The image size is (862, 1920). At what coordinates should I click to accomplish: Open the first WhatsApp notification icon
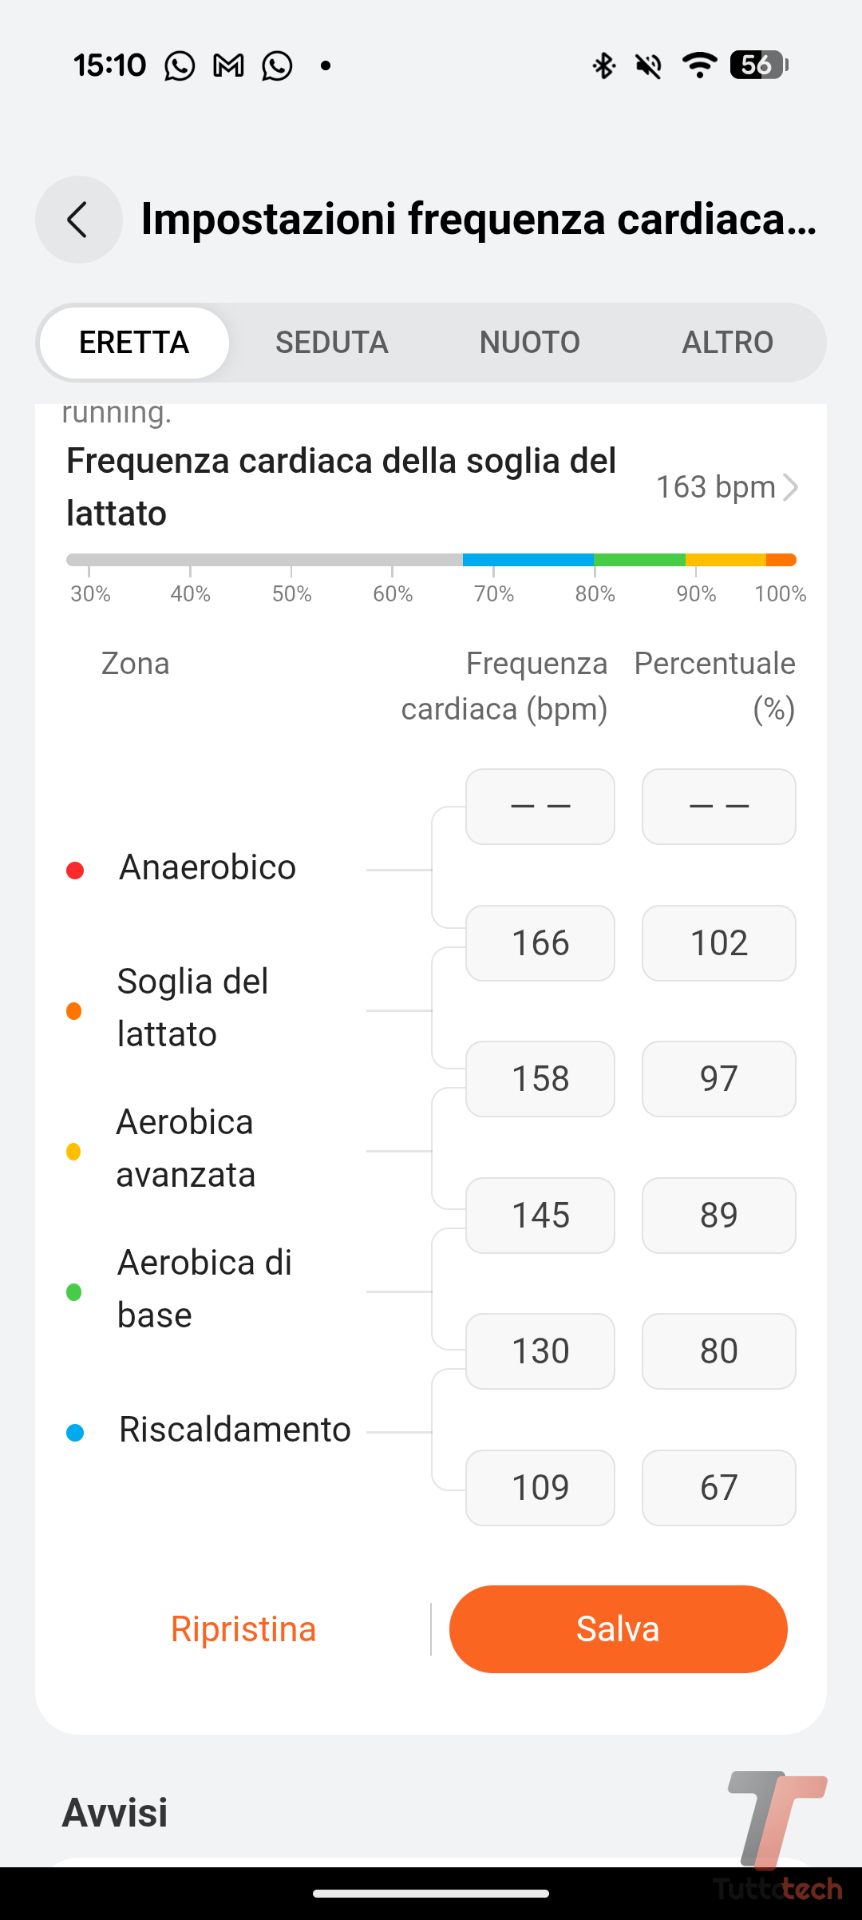tap(180, 66)
